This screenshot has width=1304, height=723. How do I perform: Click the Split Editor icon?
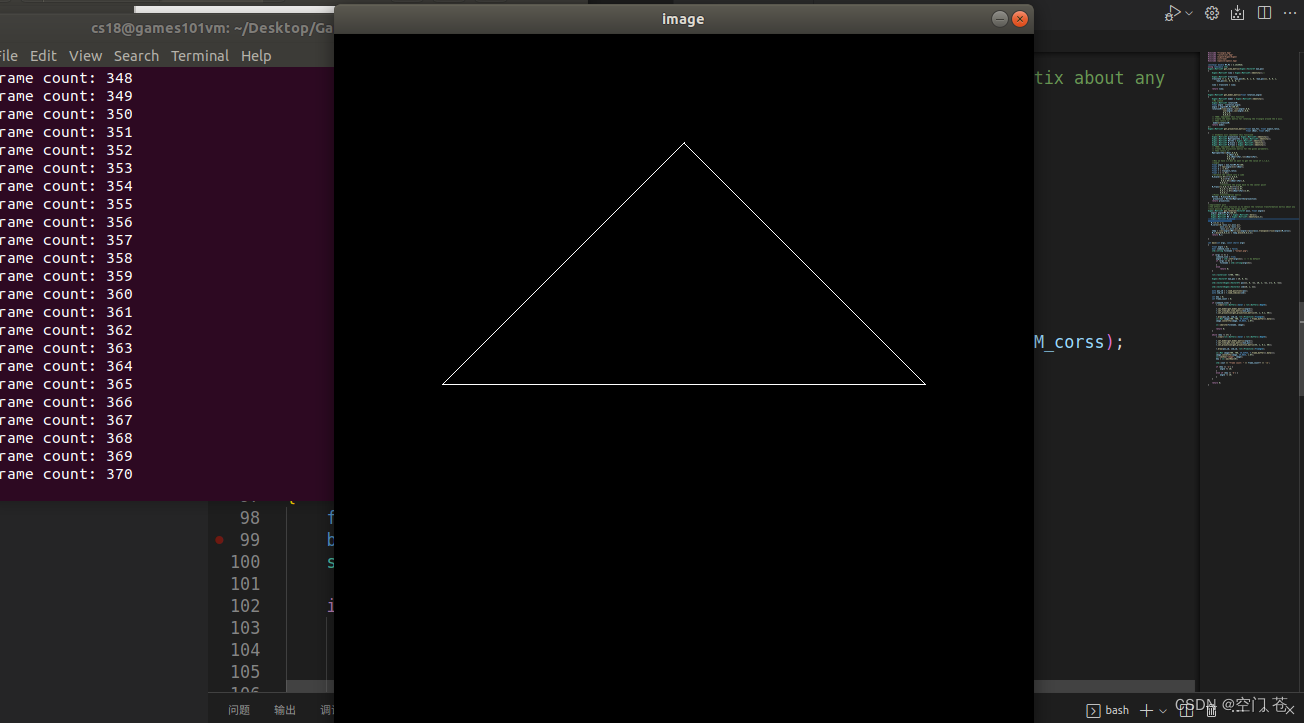point(1264,13)
